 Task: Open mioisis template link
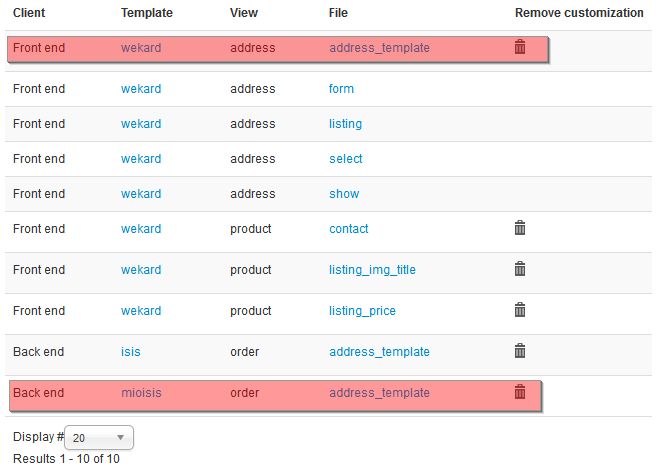point(141,393)
